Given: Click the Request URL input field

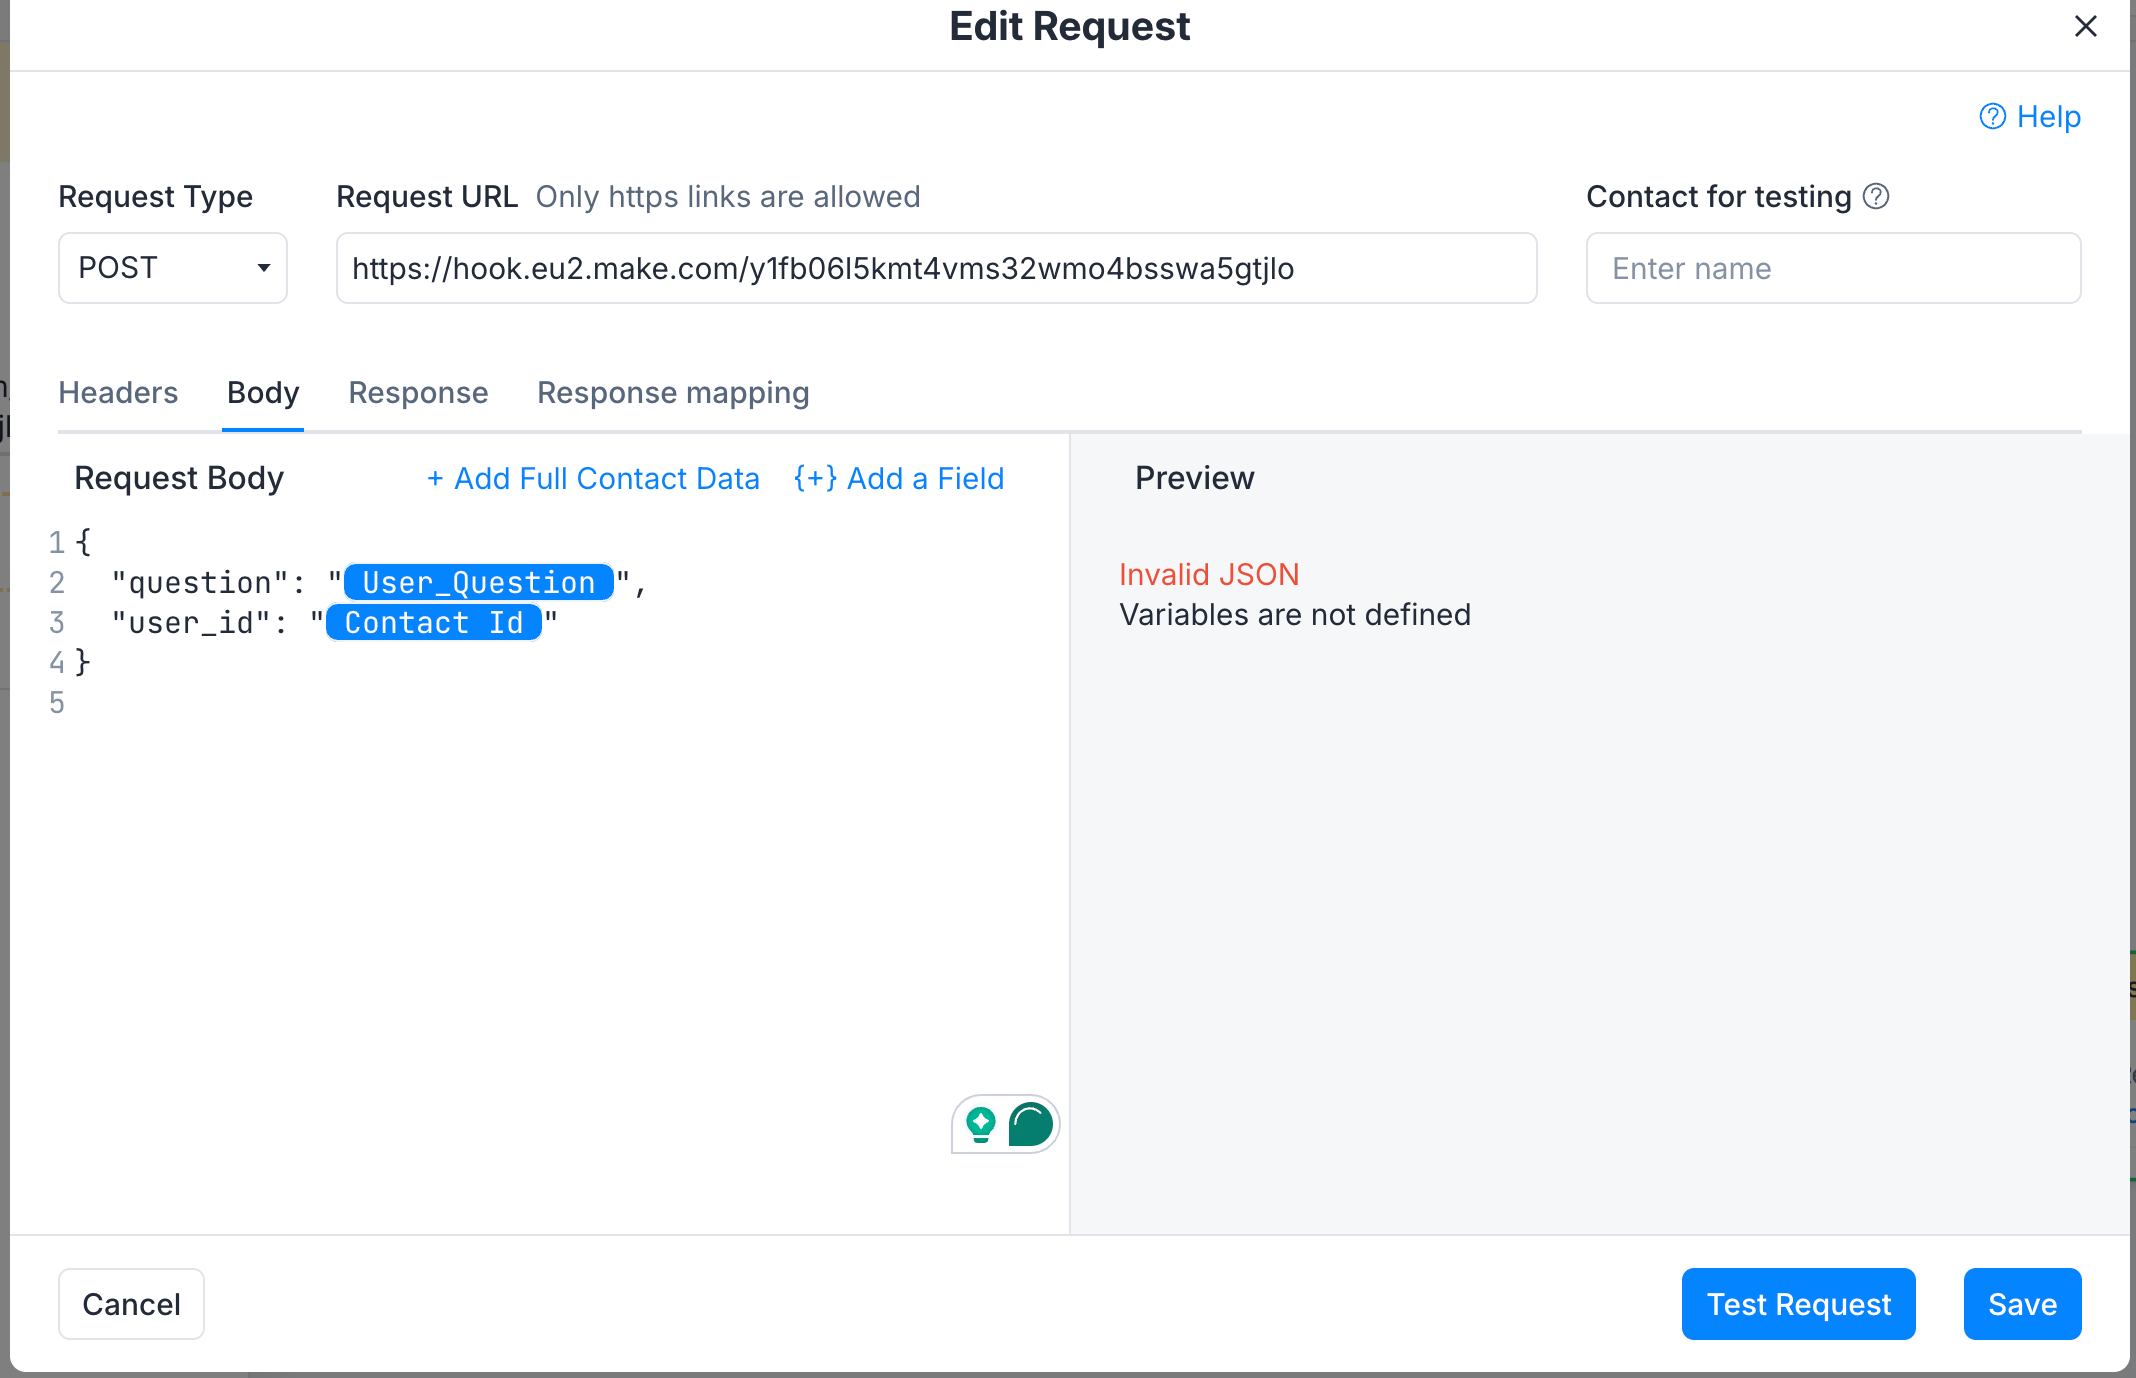Looking at the screenshot, I should pos(936,268).
